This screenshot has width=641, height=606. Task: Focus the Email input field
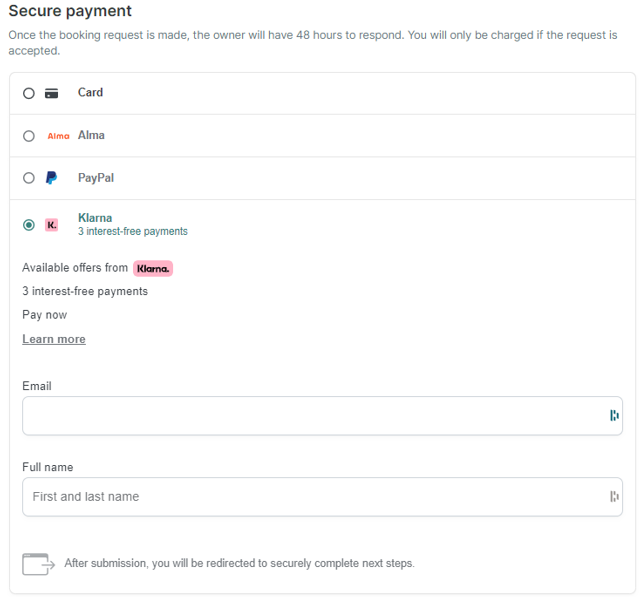coord(322,416)
